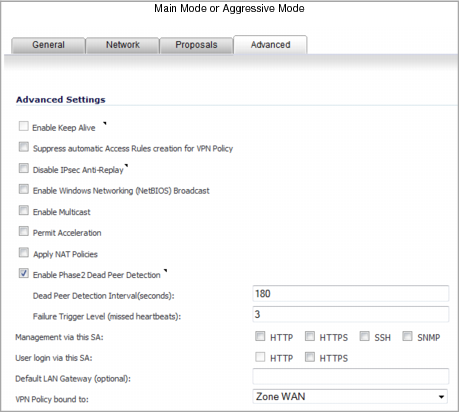
Task: Check HTTPS for User login via this SA
Action: (310, 357)
